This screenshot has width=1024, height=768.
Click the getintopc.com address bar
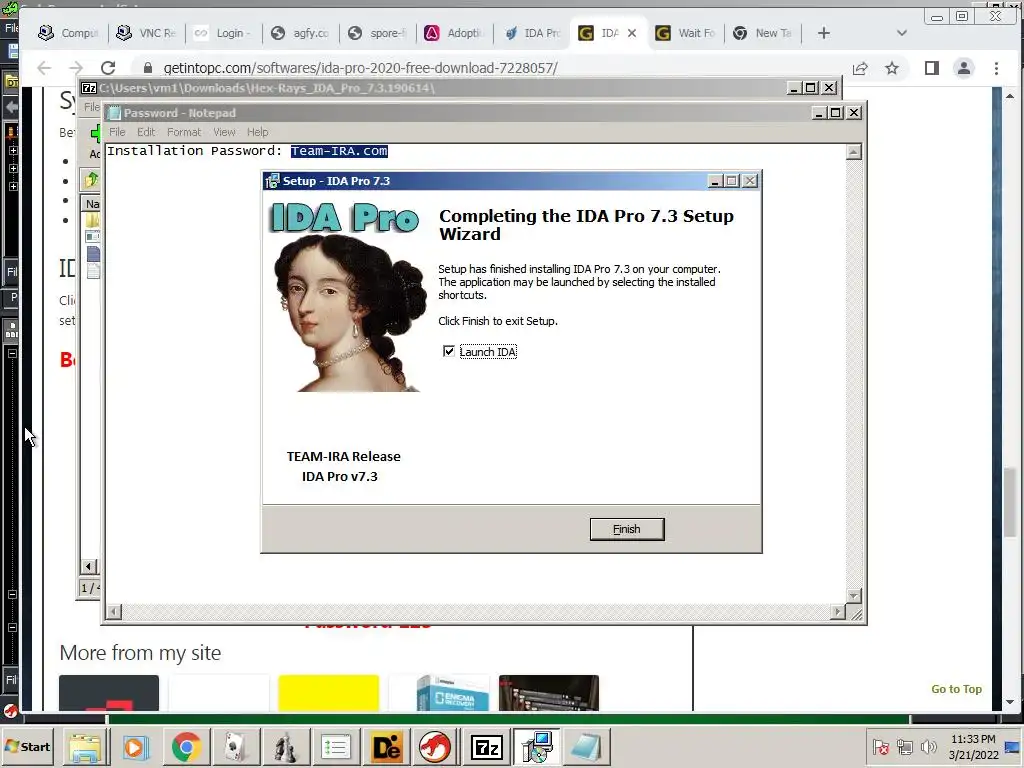tap(360, 68)
